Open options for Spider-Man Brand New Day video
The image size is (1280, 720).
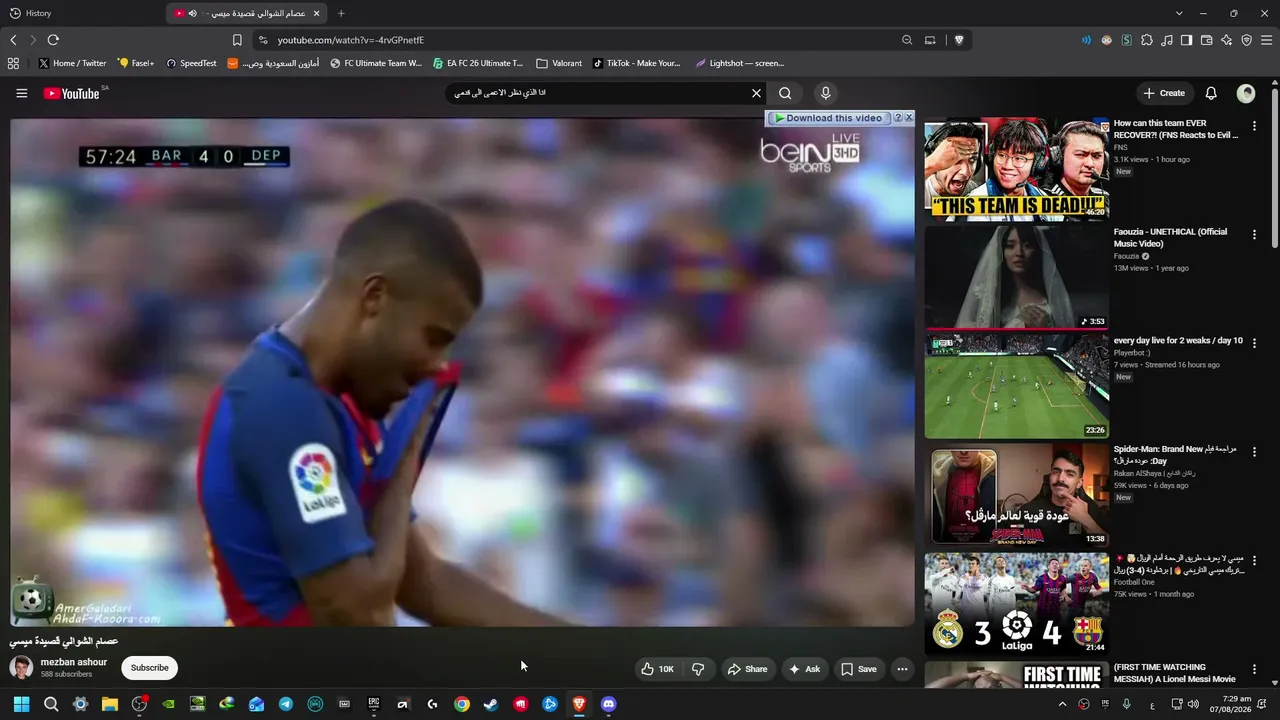1254,452
